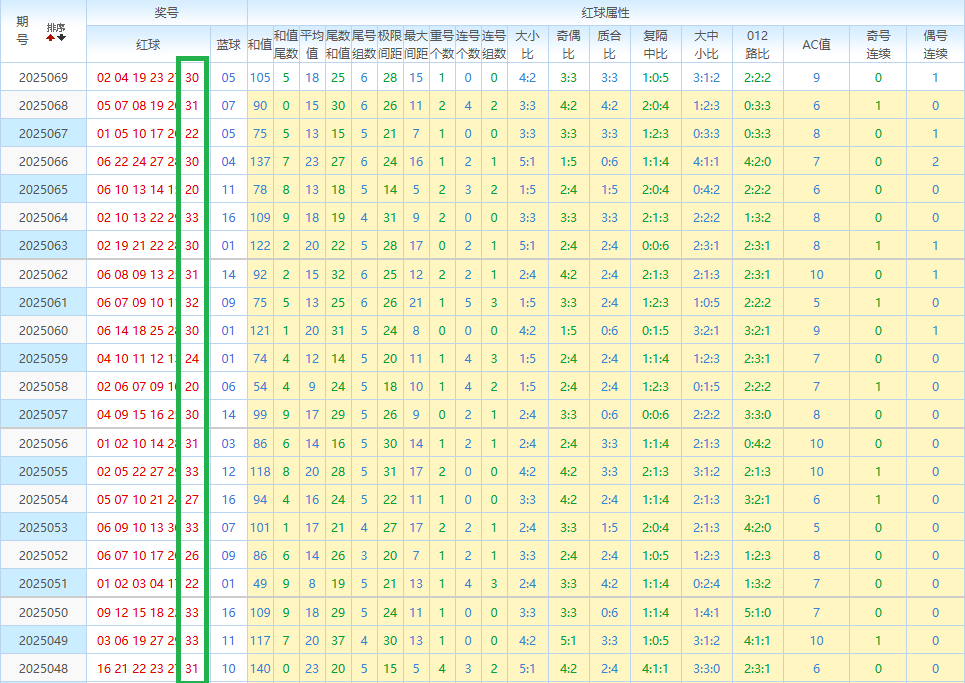The width and height of the screenshot is (965, 683).
Task: Click blue ball 10 in row 2025048
Action: click(228, 668)
